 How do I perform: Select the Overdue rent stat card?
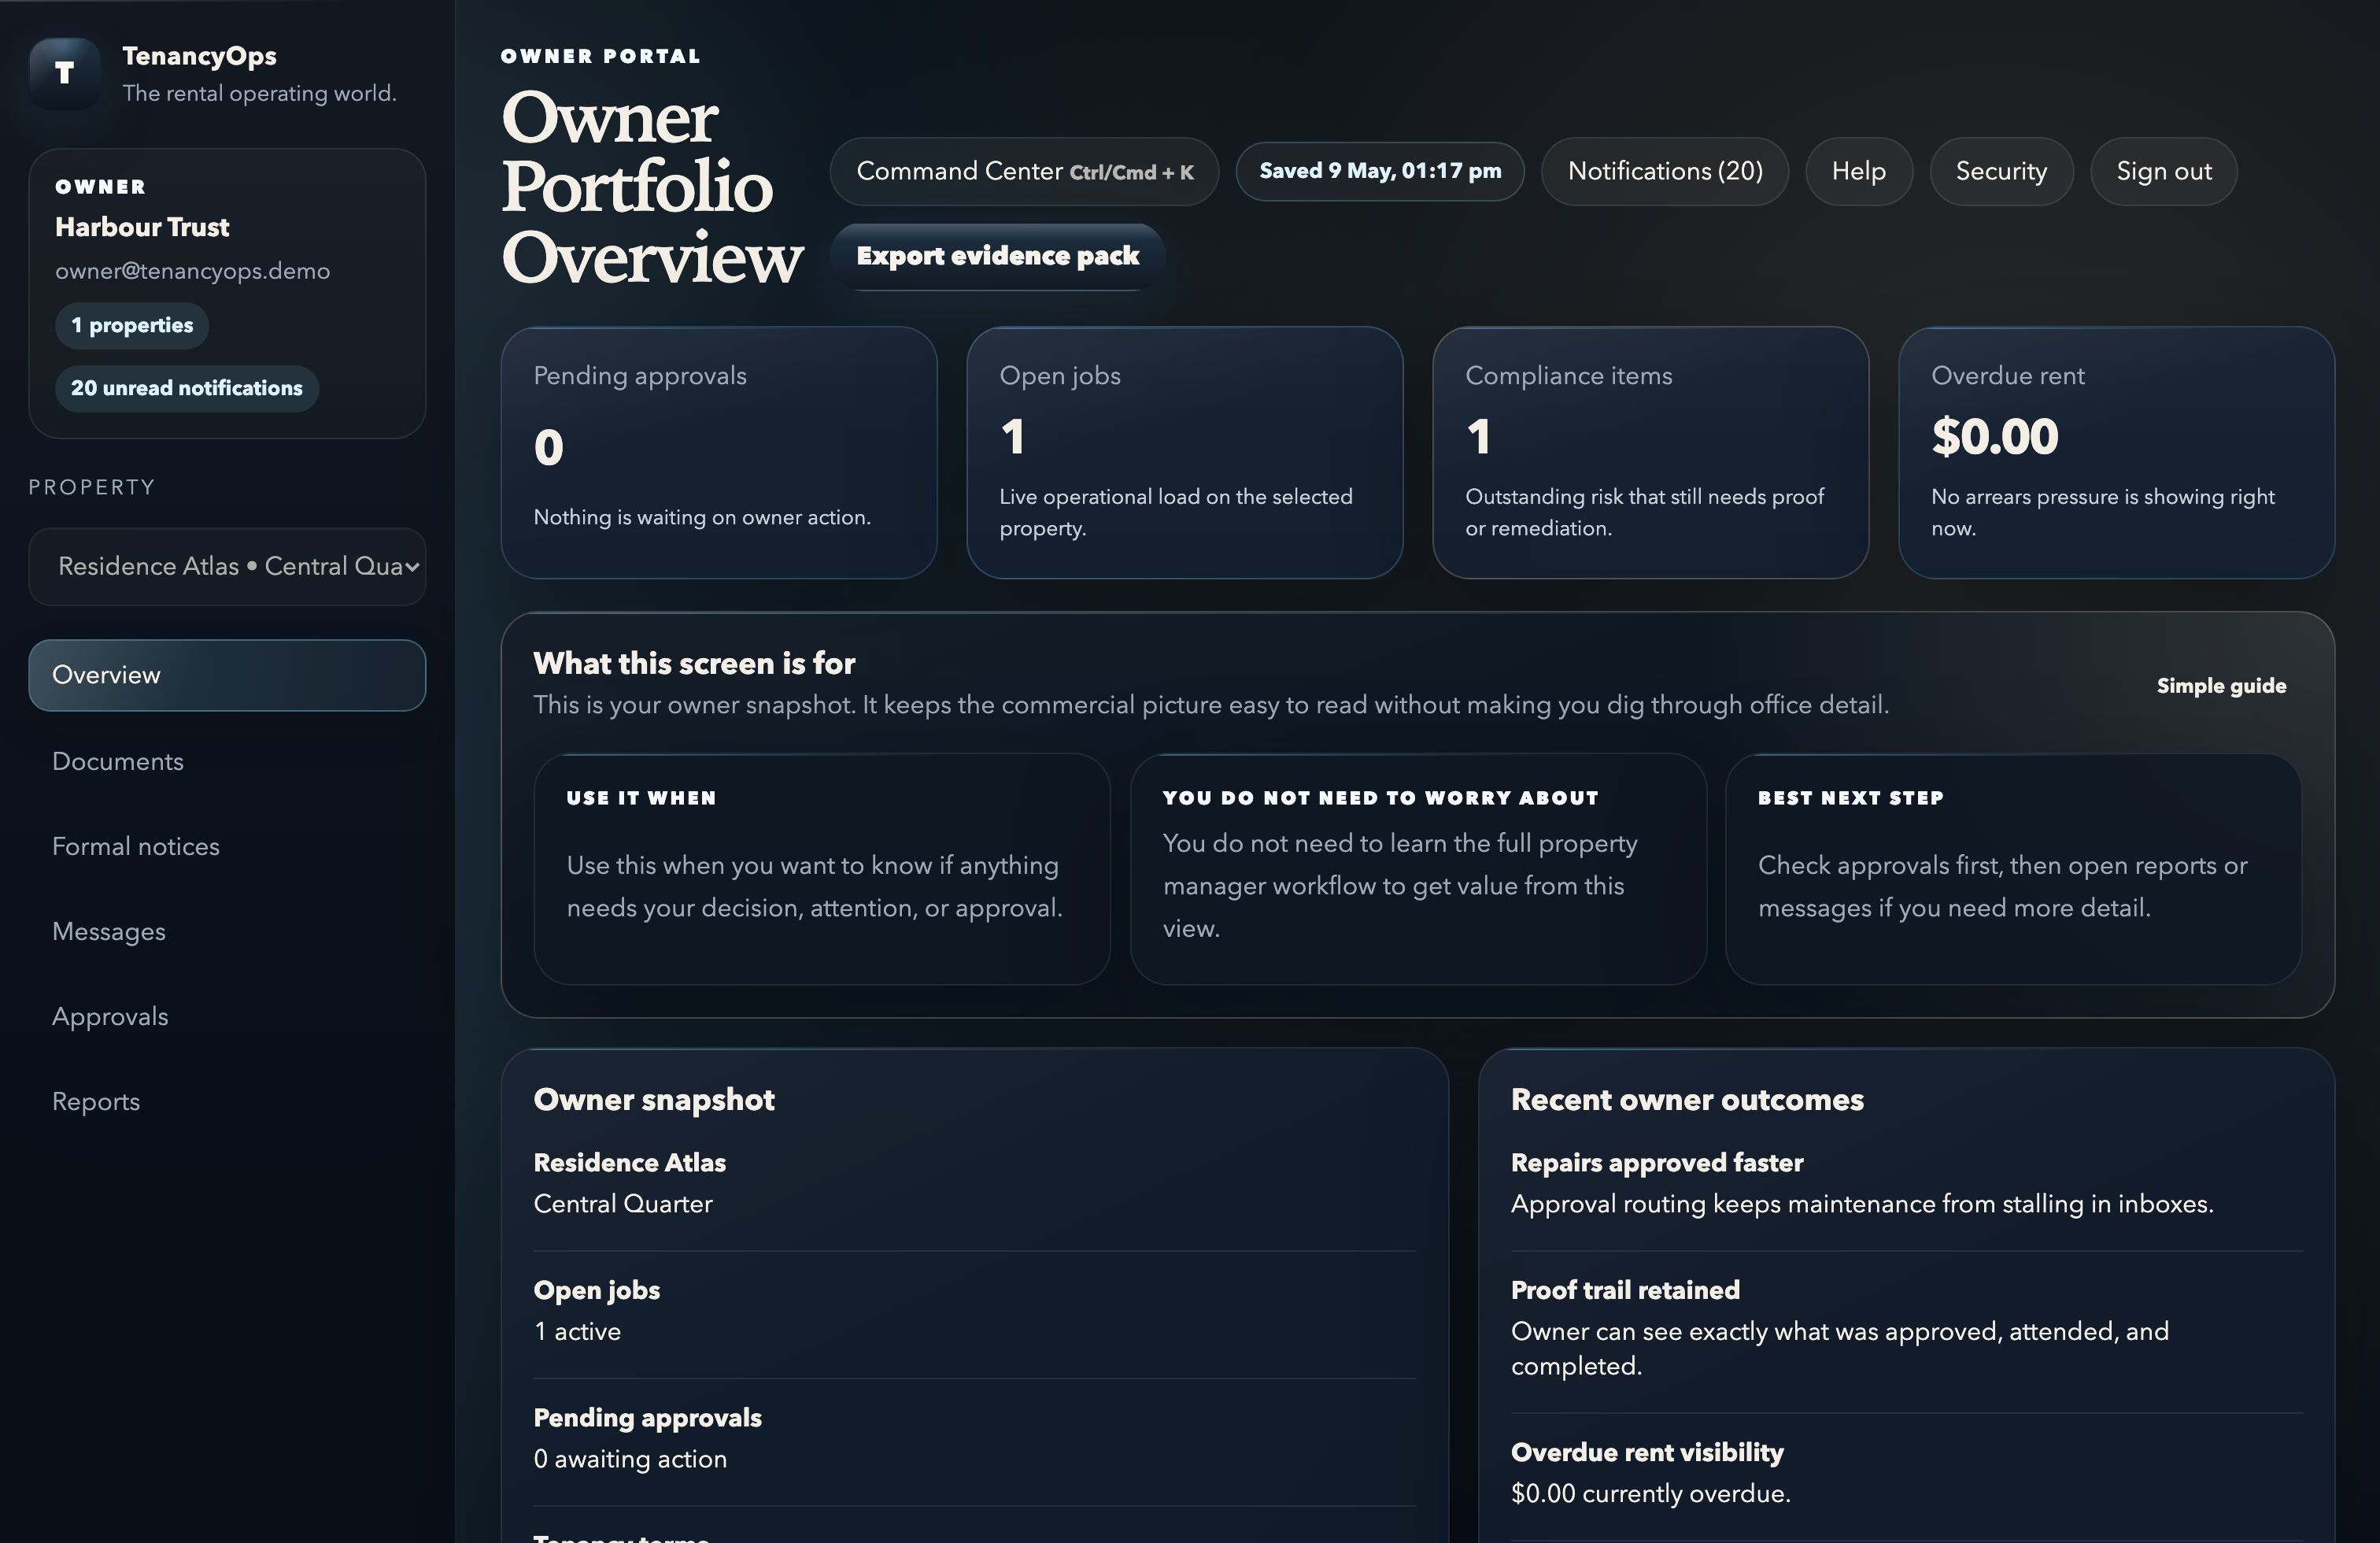point(2117,452)
